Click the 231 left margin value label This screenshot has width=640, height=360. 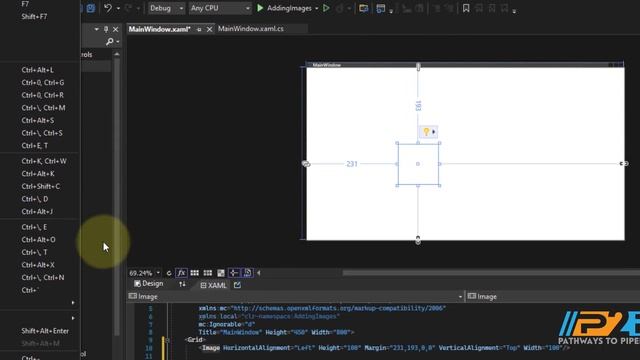click(x=352, y=164)
